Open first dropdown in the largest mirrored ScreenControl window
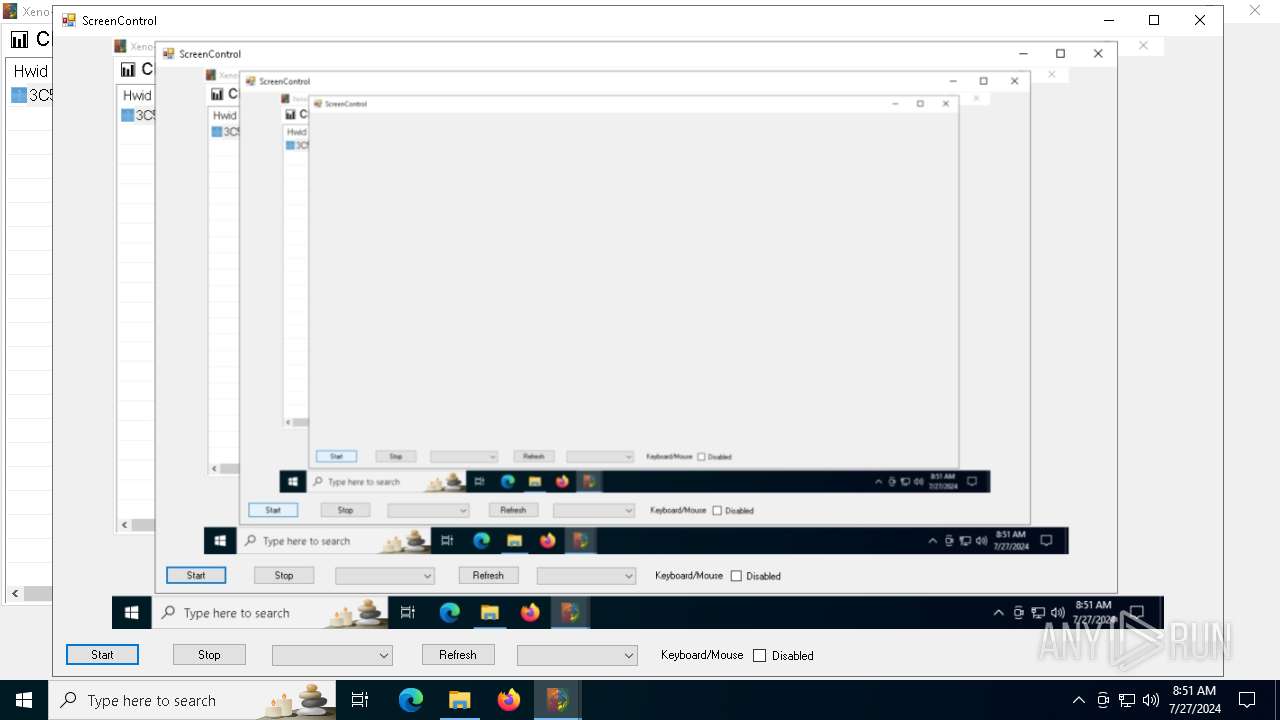 tap(385, 576)
